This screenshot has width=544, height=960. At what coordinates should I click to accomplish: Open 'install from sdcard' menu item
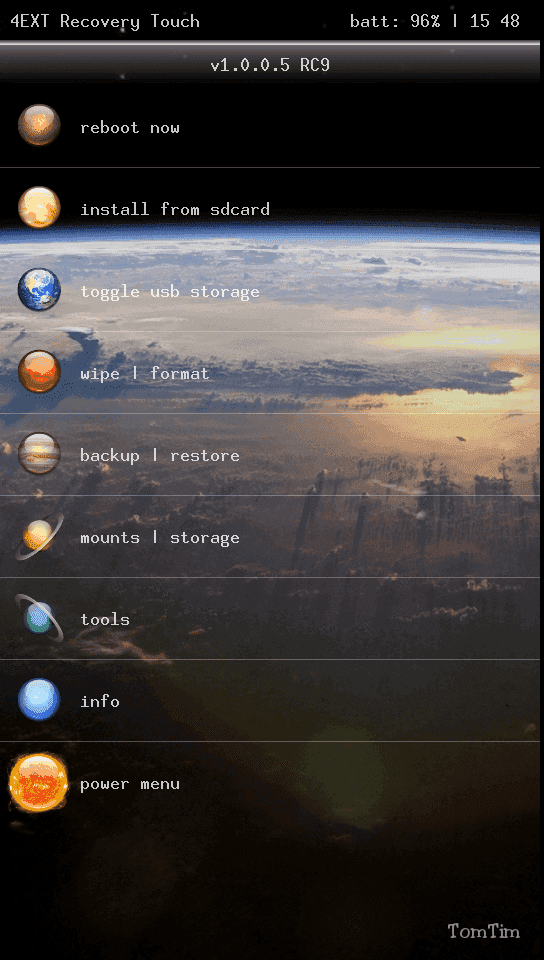tap(272, 209)
